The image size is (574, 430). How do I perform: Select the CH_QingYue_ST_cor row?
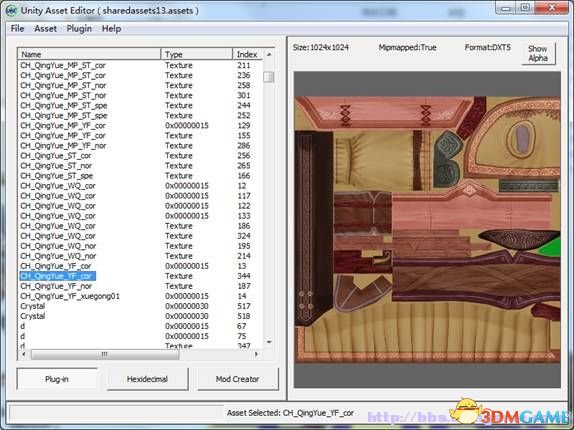click(140, 156)
